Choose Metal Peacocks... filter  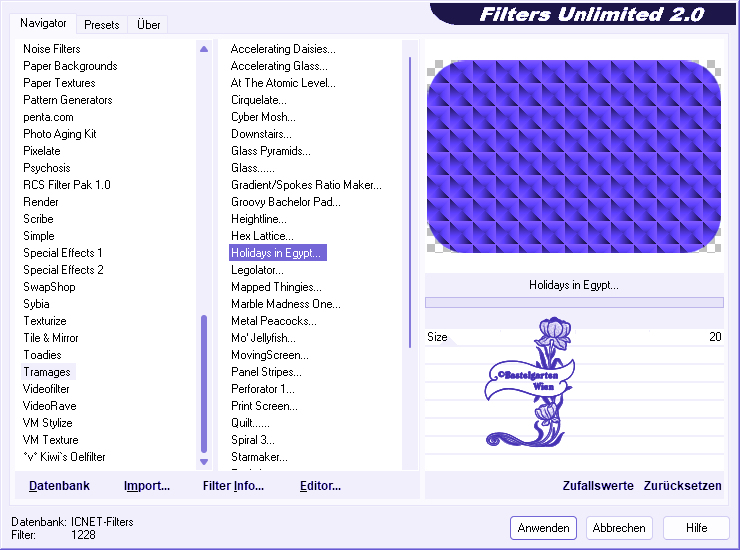click(274, 321)
